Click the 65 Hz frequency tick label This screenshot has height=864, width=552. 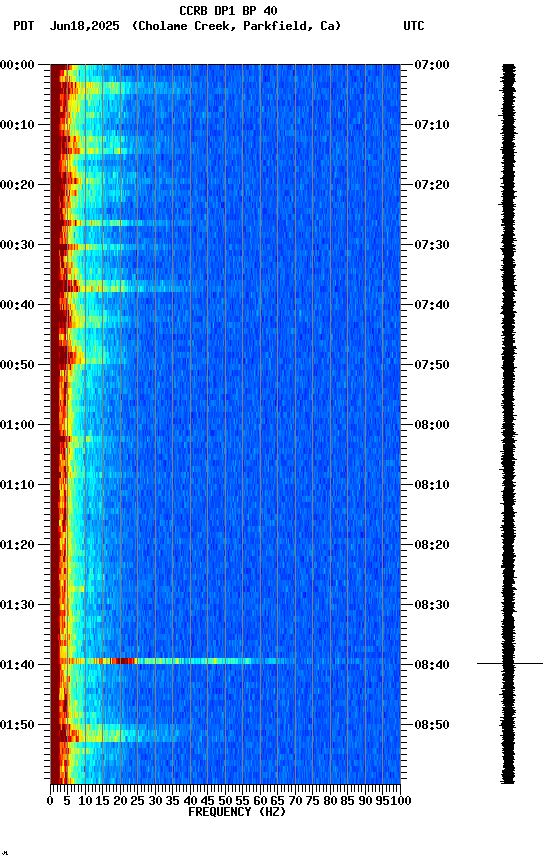[278, 801]
